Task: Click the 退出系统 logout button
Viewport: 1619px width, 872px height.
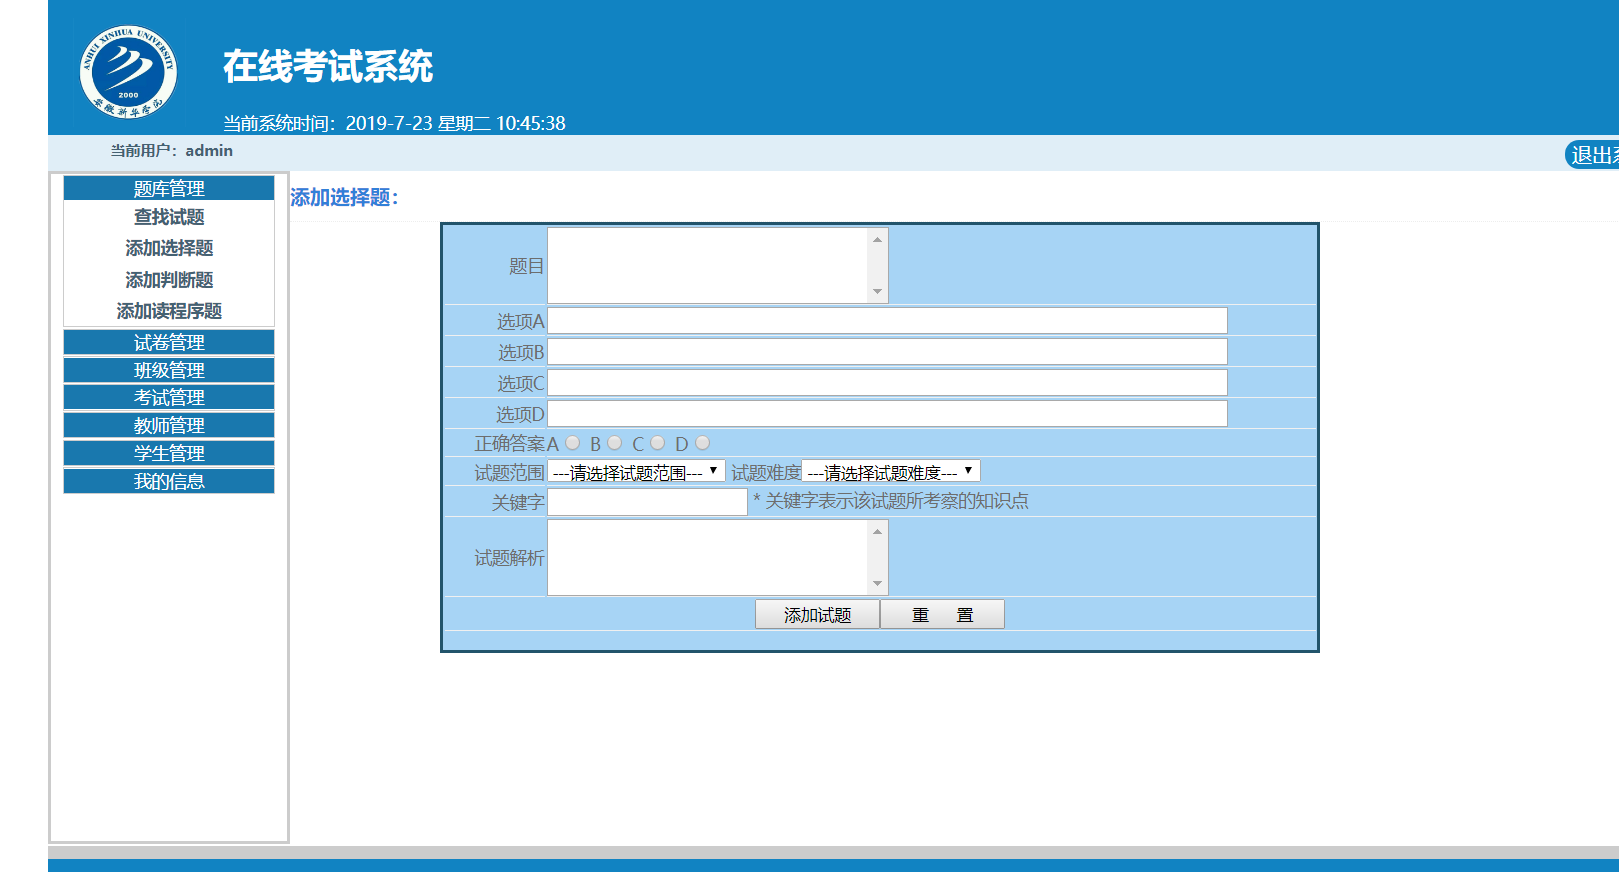Action: pos(1592,155)
